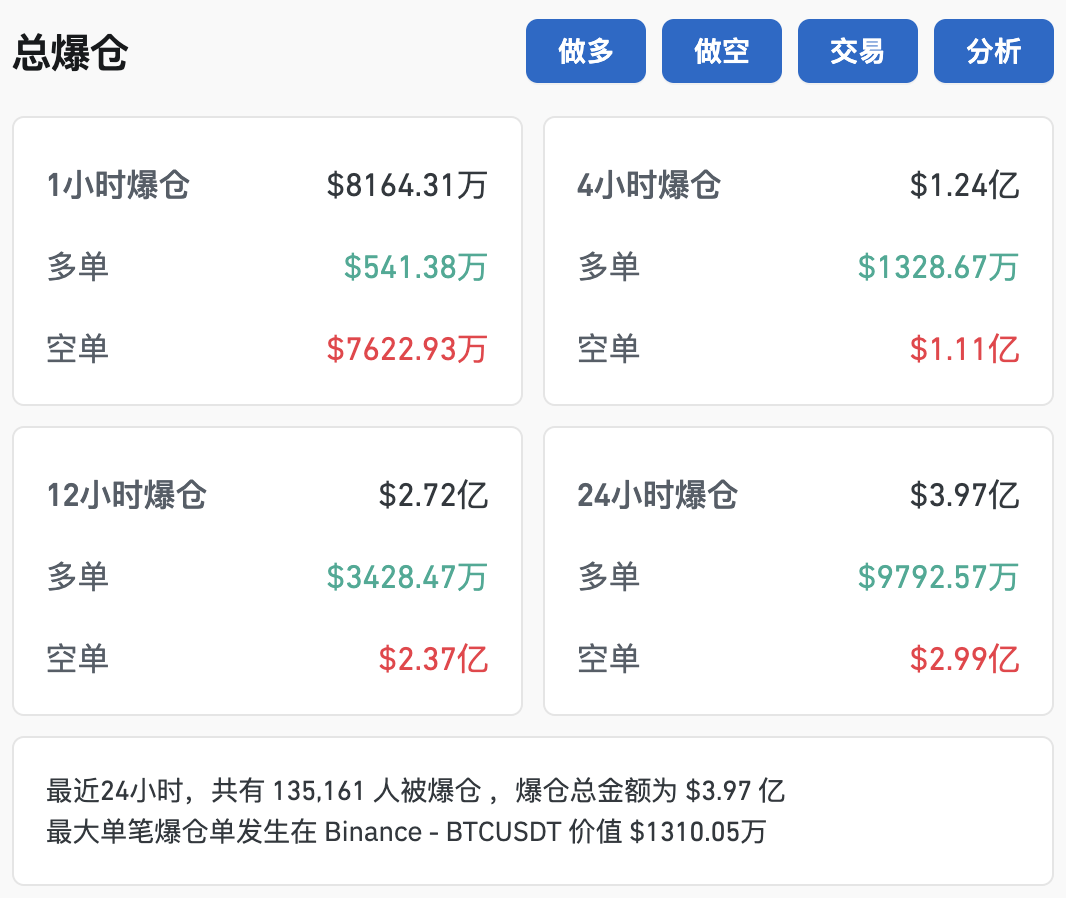The height and width of the screenshot is (898, 1066).
Task: Open the 分析 (Analysis) action
Action: tap(993, 50)
